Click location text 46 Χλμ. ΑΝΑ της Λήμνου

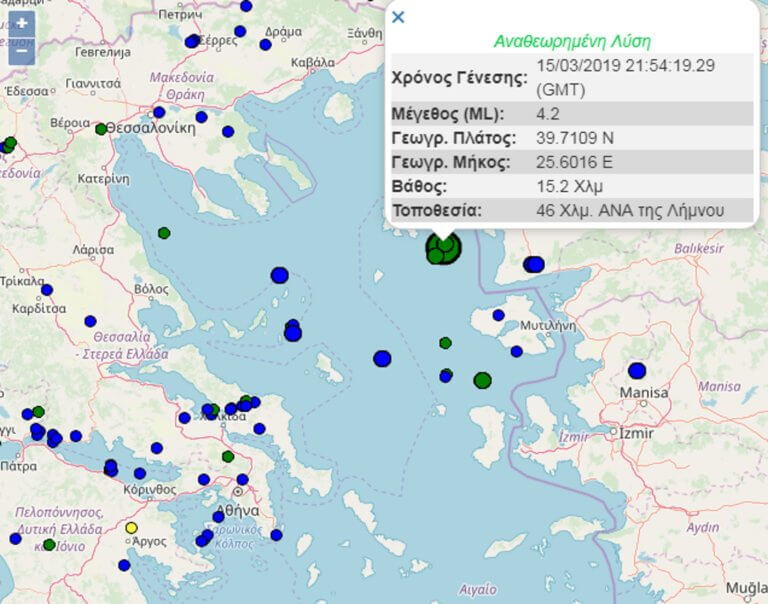click(630, 210)
